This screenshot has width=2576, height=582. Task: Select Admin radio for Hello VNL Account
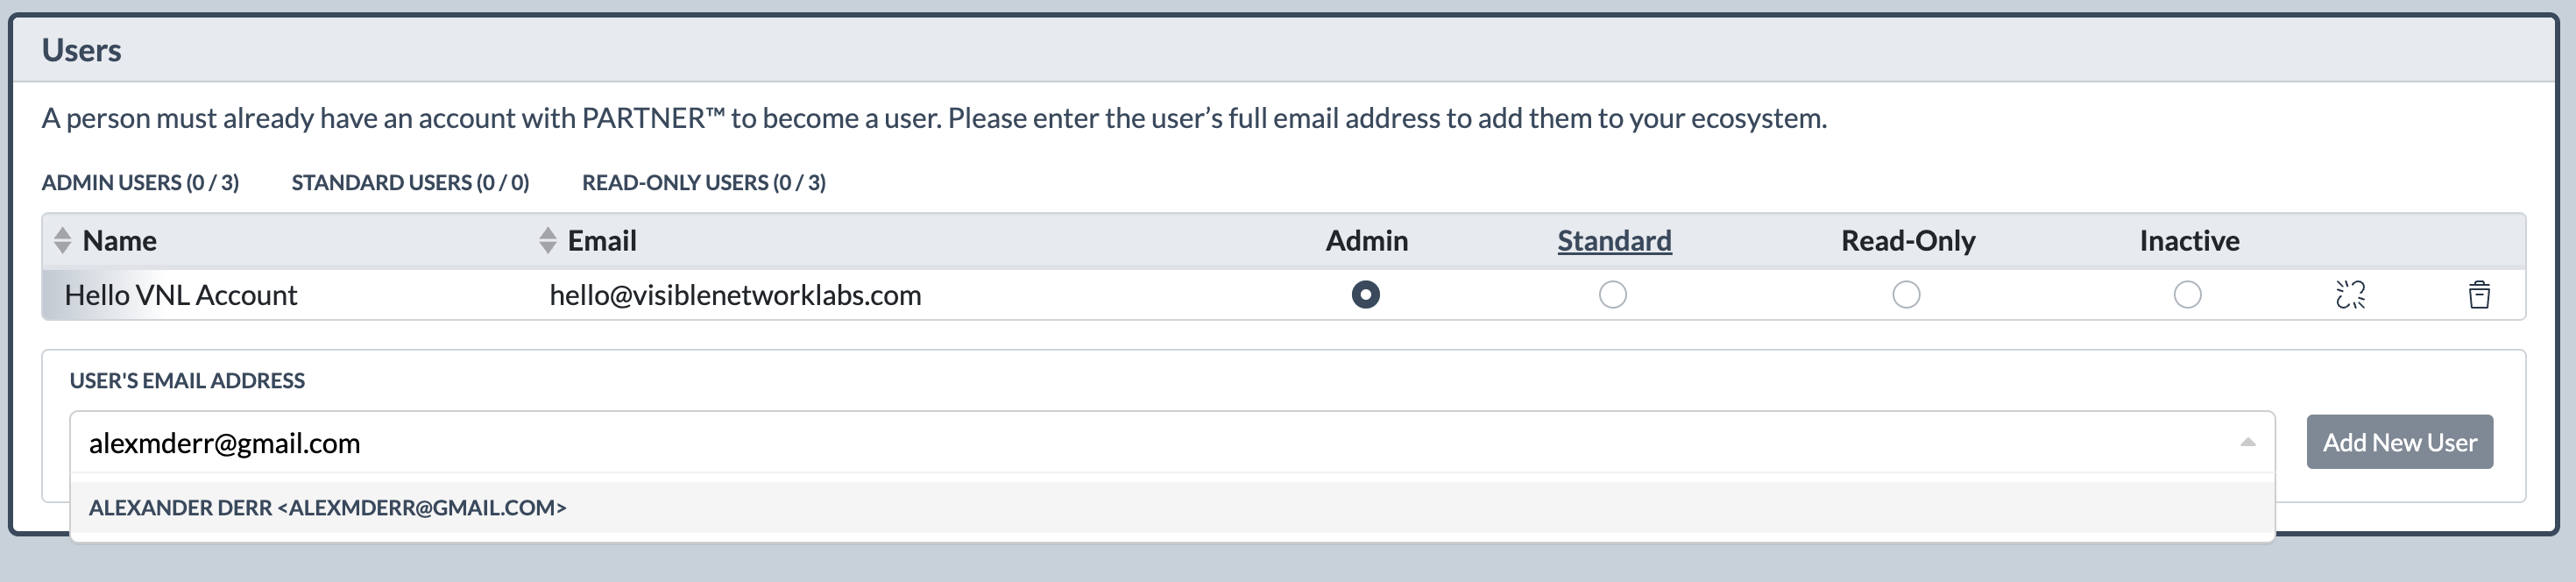click(x=1365, y=295)
